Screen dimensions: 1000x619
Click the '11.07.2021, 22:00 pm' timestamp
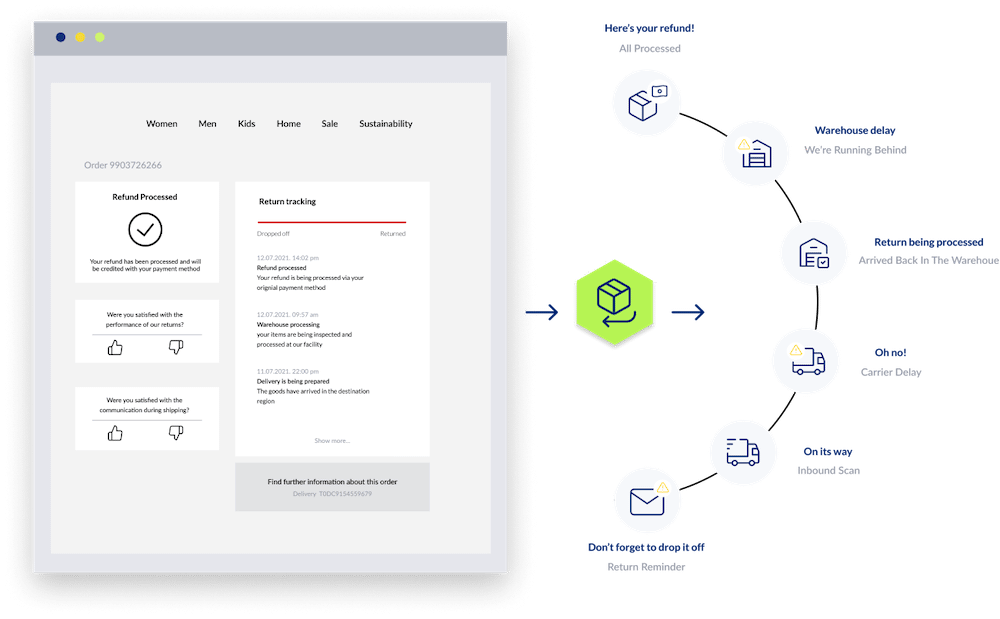(x=288, y=371)
